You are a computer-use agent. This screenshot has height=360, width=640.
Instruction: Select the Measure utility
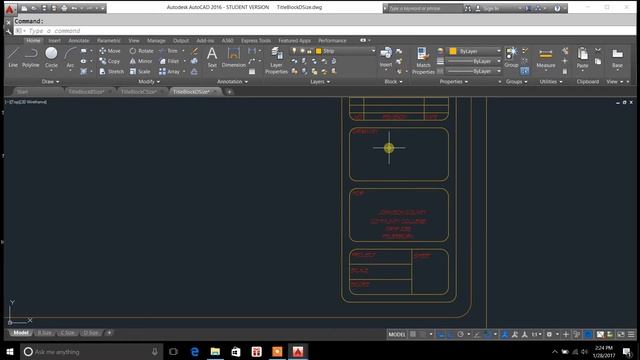coord(546,58)
